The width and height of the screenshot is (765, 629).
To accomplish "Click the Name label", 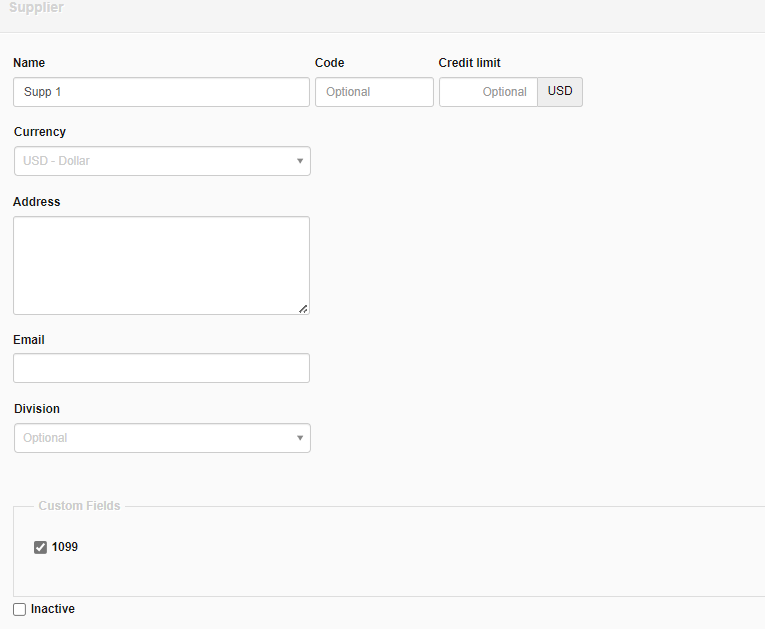I will point(29,63).
